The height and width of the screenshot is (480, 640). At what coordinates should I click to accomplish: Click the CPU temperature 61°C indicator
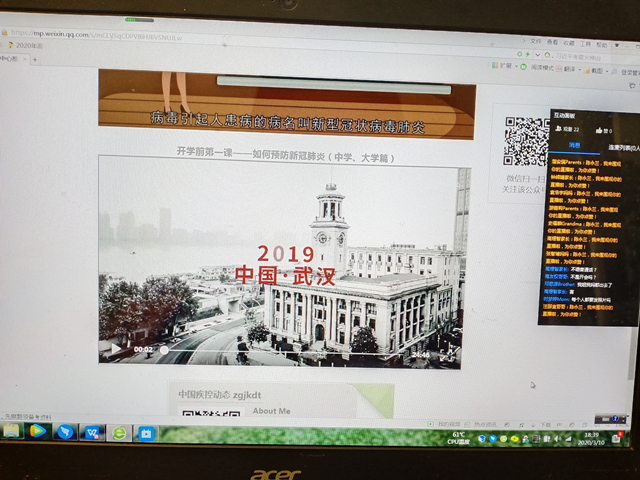(x=458, y=438)
